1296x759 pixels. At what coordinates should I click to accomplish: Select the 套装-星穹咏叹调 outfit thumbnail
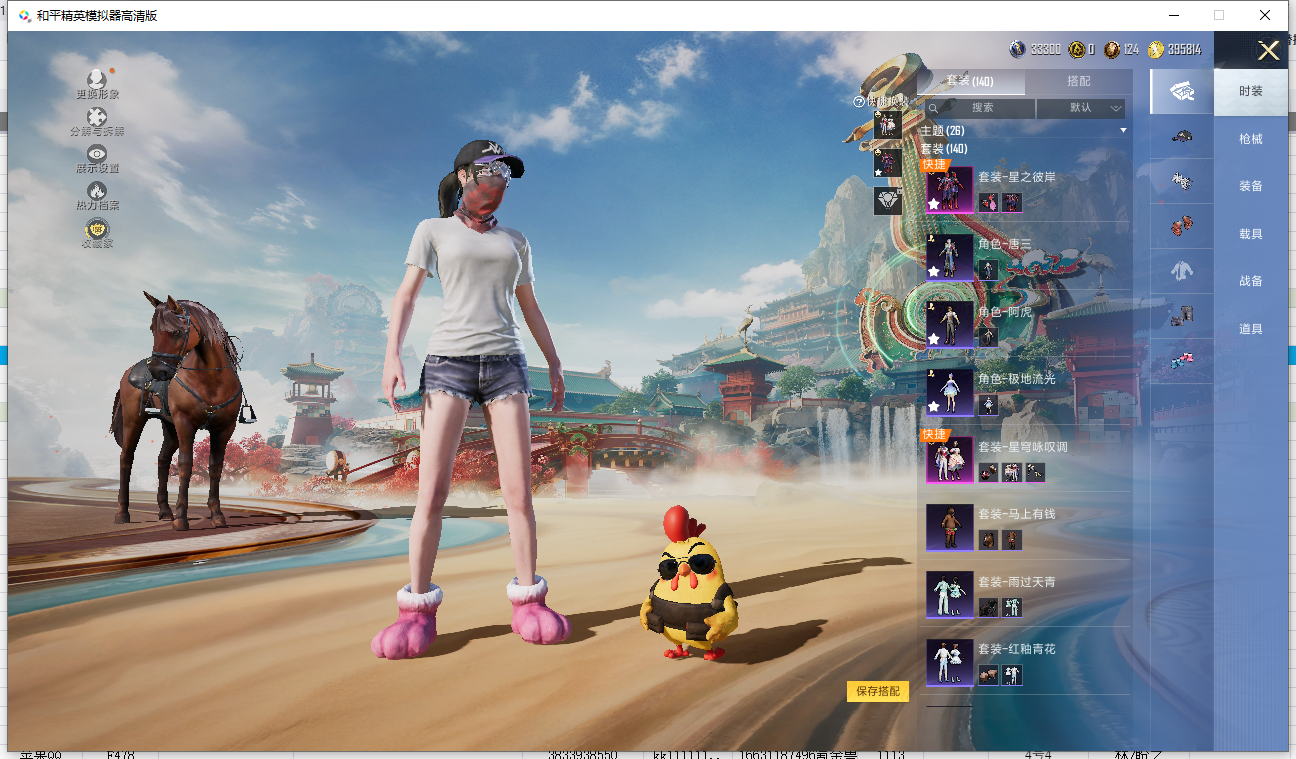[949, 460]
